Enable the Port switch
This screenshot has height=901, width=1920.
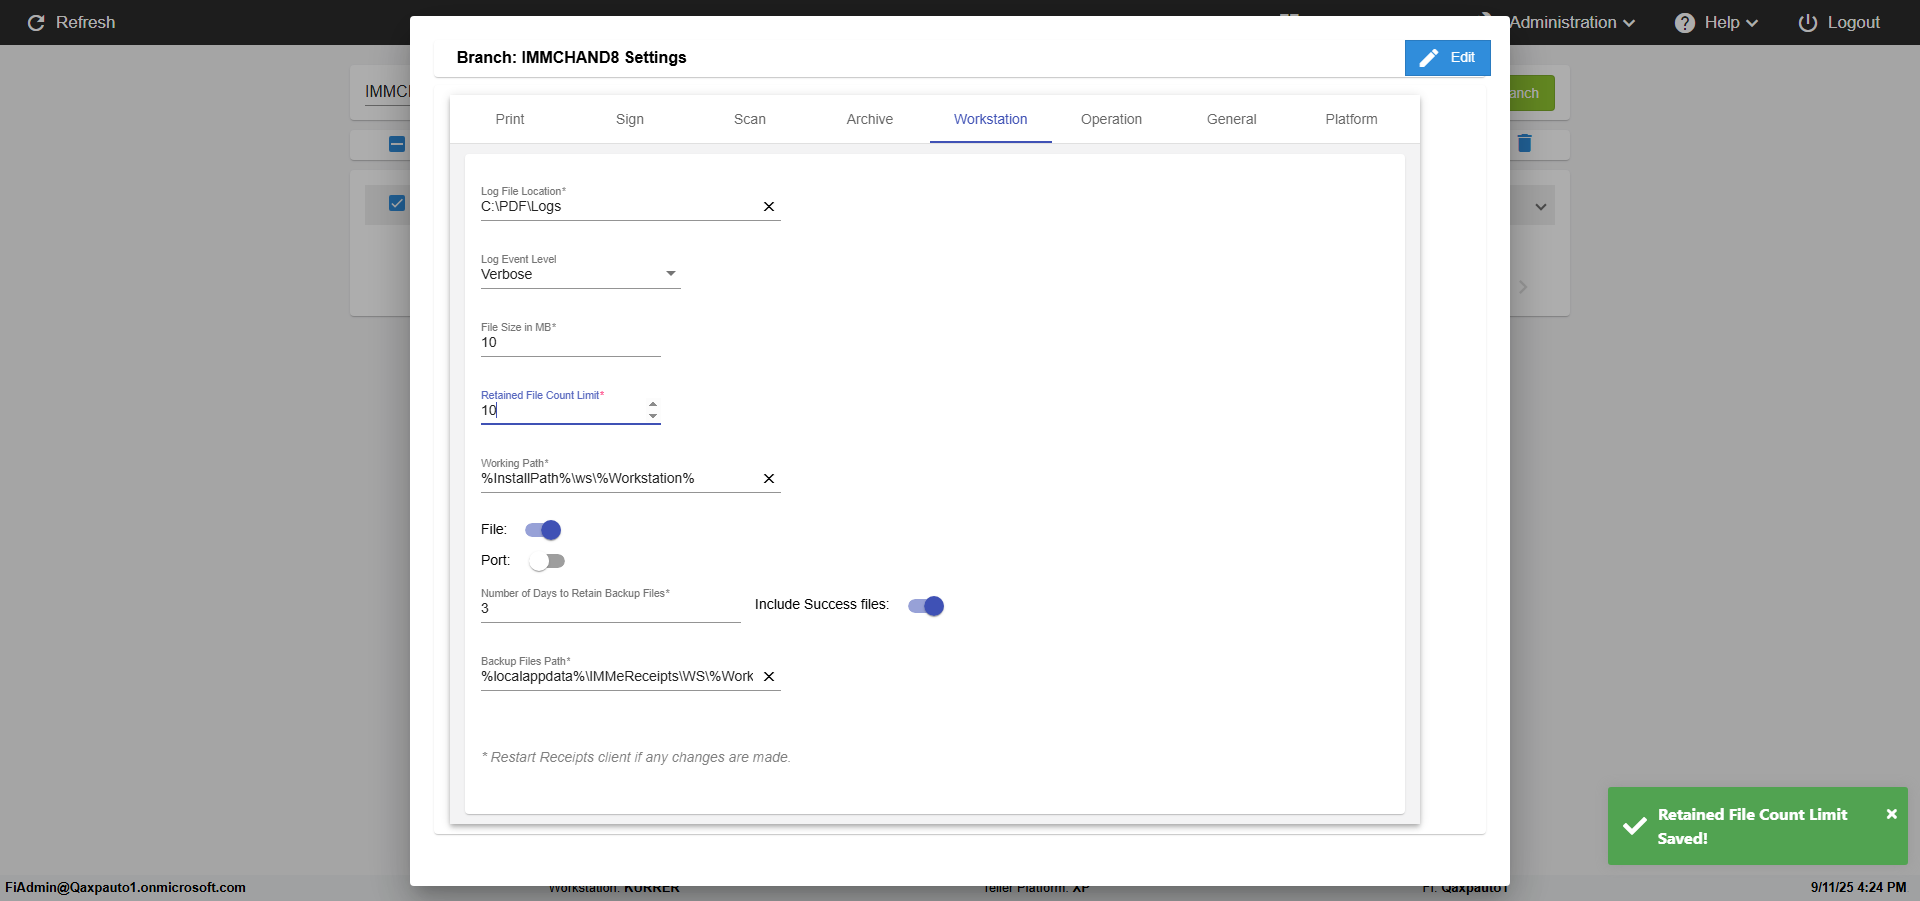click(x=547, y=561)
